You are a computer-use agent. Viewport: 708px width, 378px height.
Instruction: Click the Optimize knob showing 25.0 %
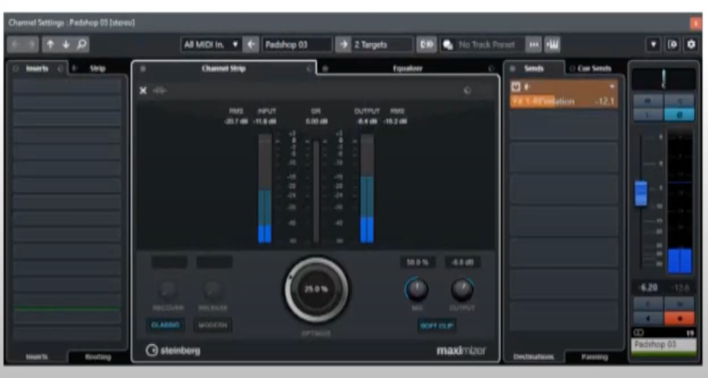[316, 289]
